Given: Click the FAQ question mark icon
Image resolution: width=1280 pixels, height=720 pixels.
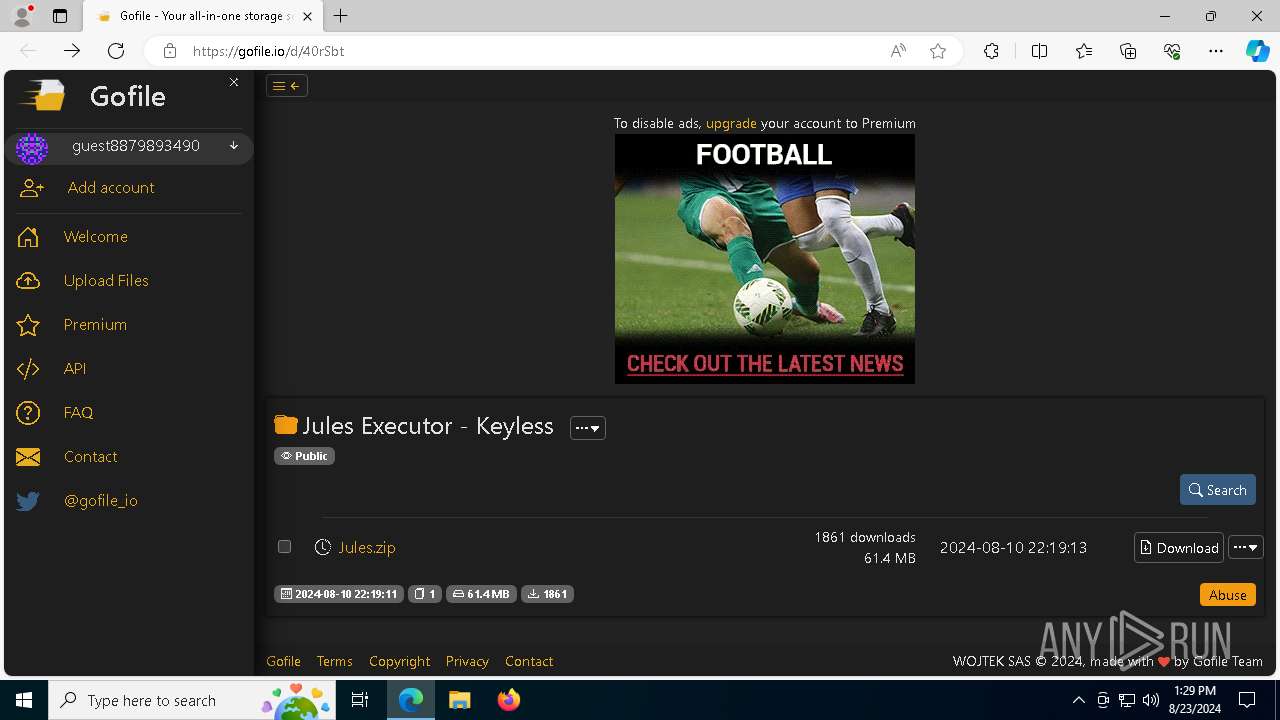Looking at the screenshot, I should click(x=28, y=413).
